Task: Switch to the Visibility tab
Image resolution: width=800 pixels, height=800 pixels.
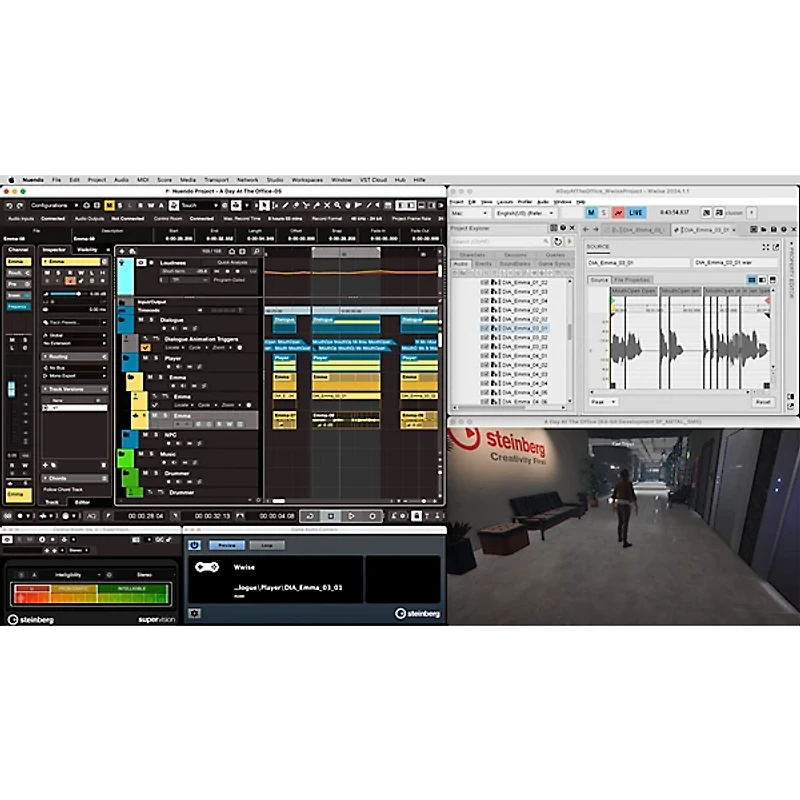Action: coord(88,249)
